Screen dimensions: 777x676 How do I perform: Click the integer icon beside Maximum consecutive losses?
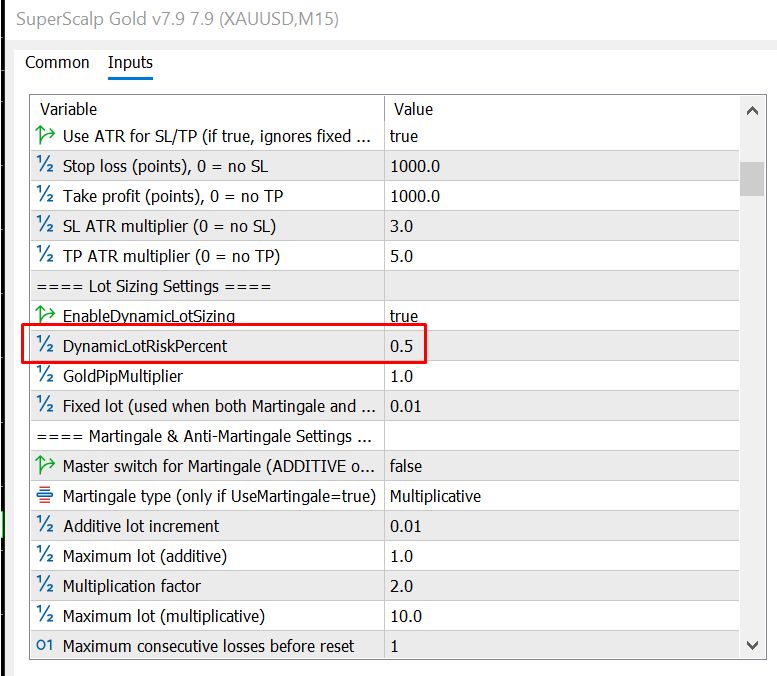coord(45,645)
